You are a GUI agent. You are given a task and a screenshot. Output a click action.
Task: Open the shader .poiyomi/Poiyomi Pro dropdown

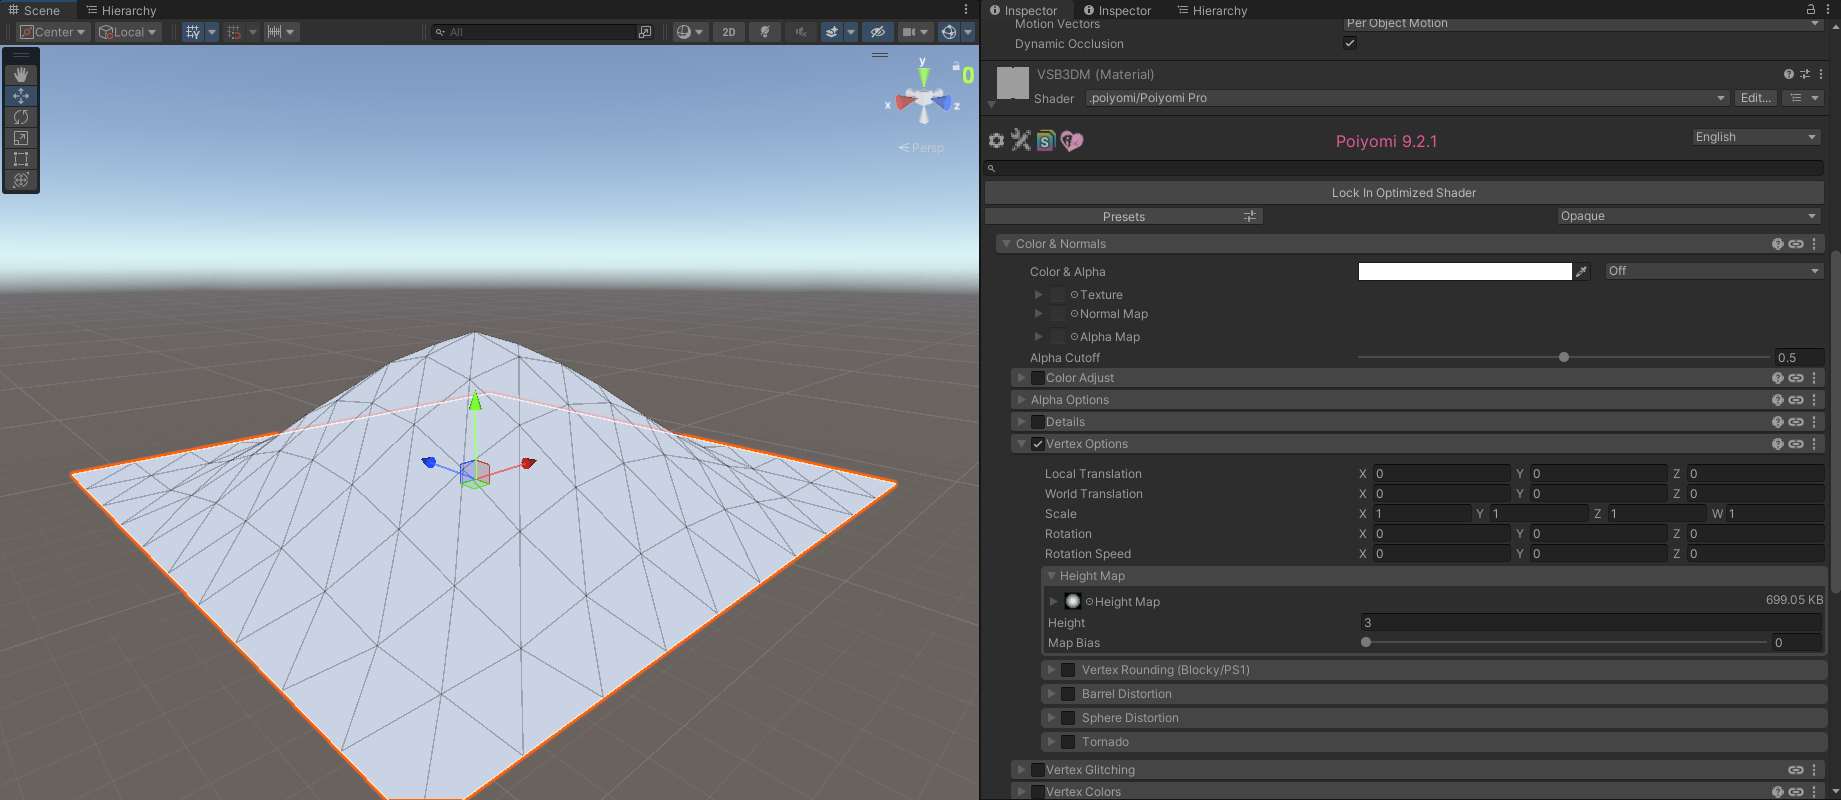[x=1407, y=98]
